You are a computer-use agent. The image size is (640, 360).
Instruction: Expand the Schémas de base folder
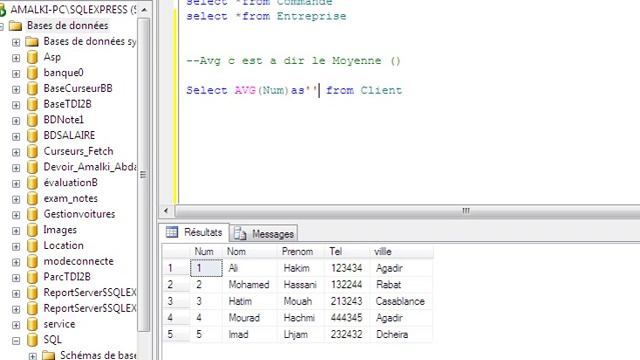point(32,356)
